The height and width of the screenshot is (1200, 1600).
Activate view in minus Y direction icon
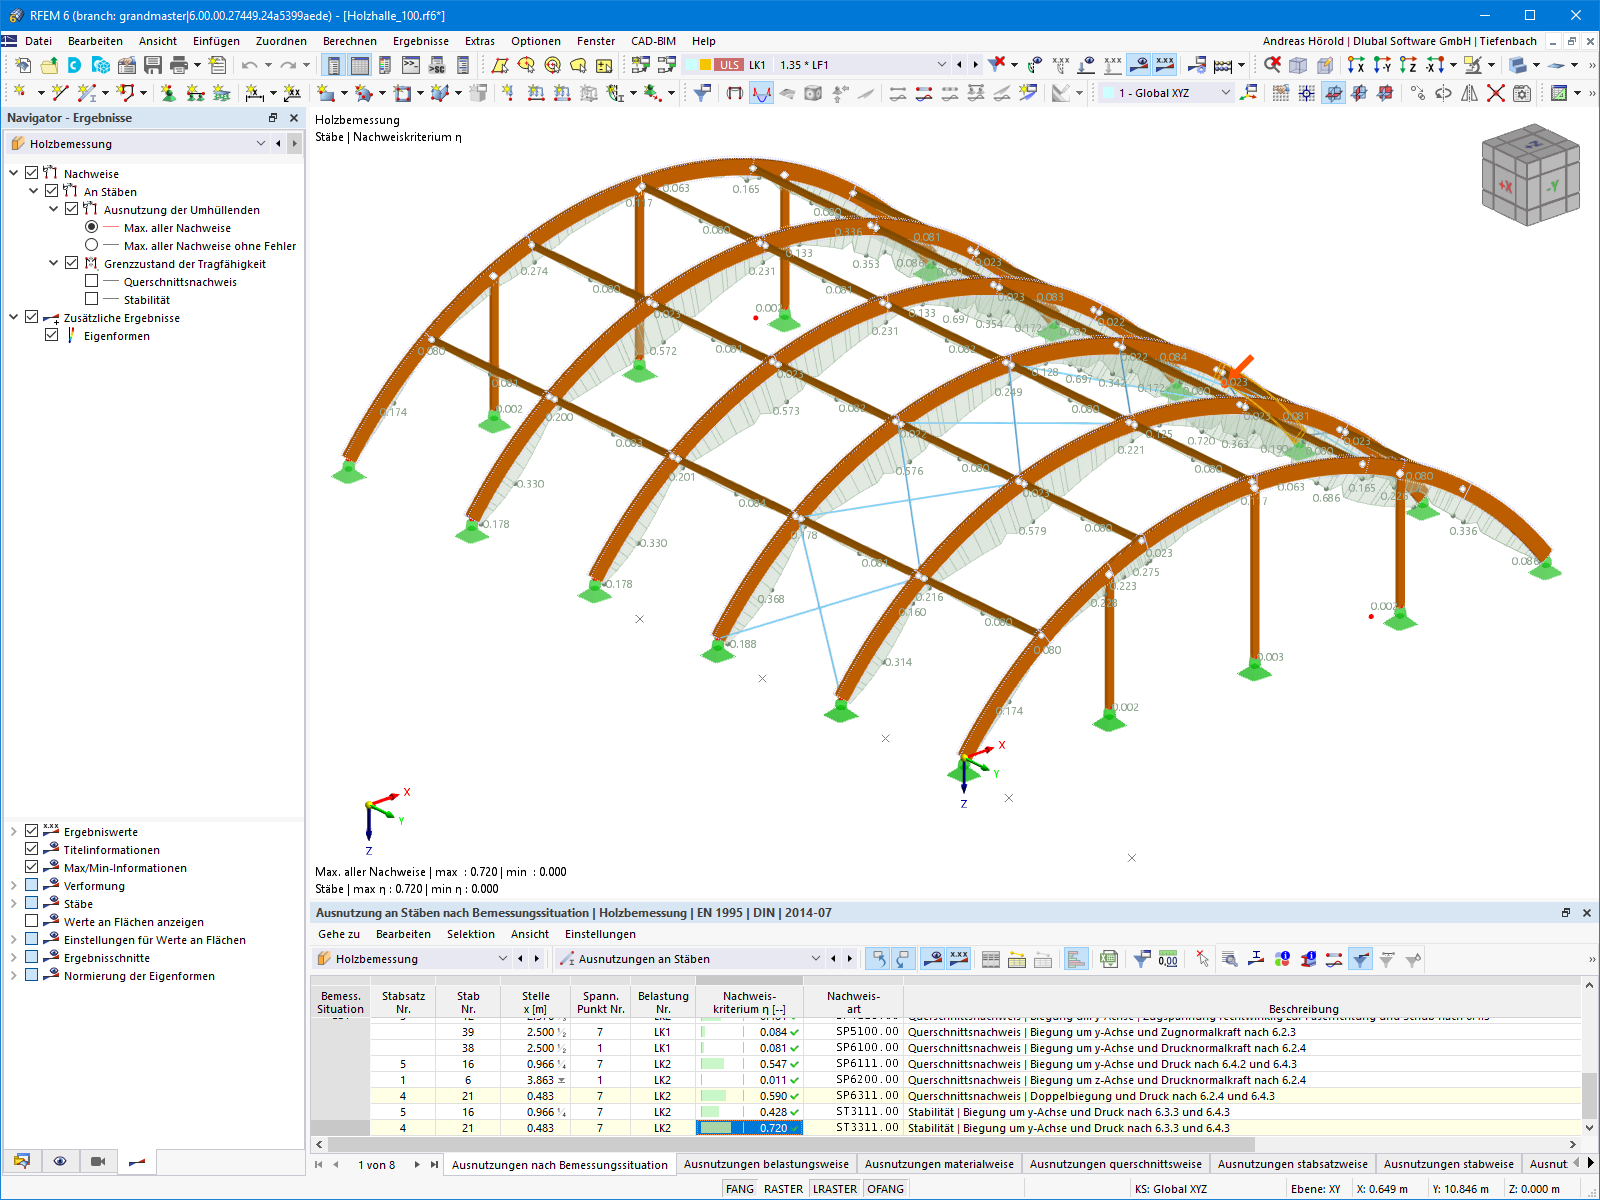coord(1382,65)
